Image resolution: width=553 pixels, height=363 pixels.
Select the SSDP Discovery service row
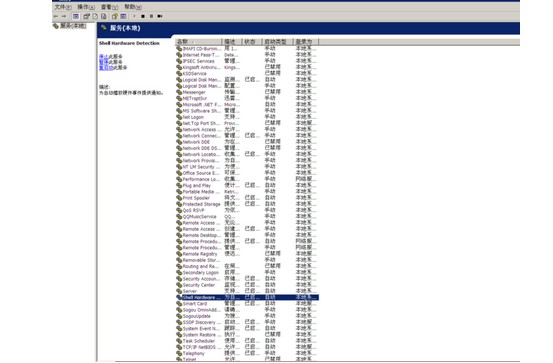point(247,322)
